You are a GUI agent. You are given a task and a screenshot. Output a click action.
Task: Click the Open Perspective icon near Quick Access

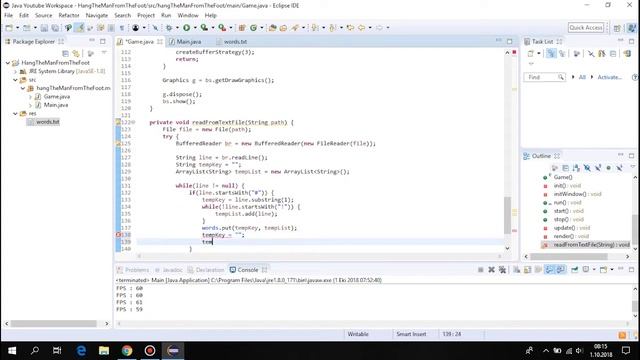pyautogui.click(x=617, y=28)
